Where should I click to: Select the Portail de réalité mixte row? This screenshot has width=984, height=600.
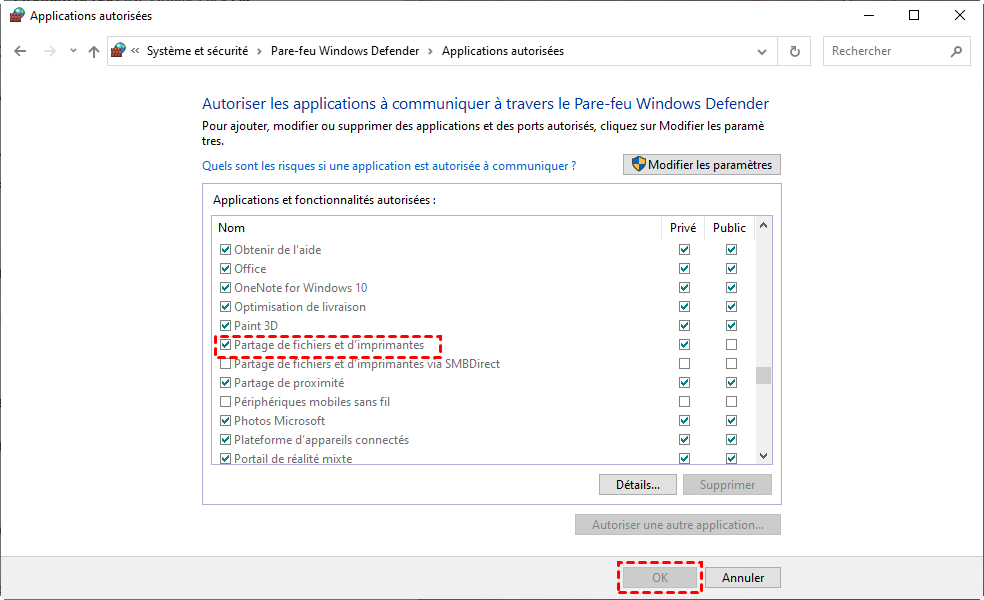click(483, 458)
